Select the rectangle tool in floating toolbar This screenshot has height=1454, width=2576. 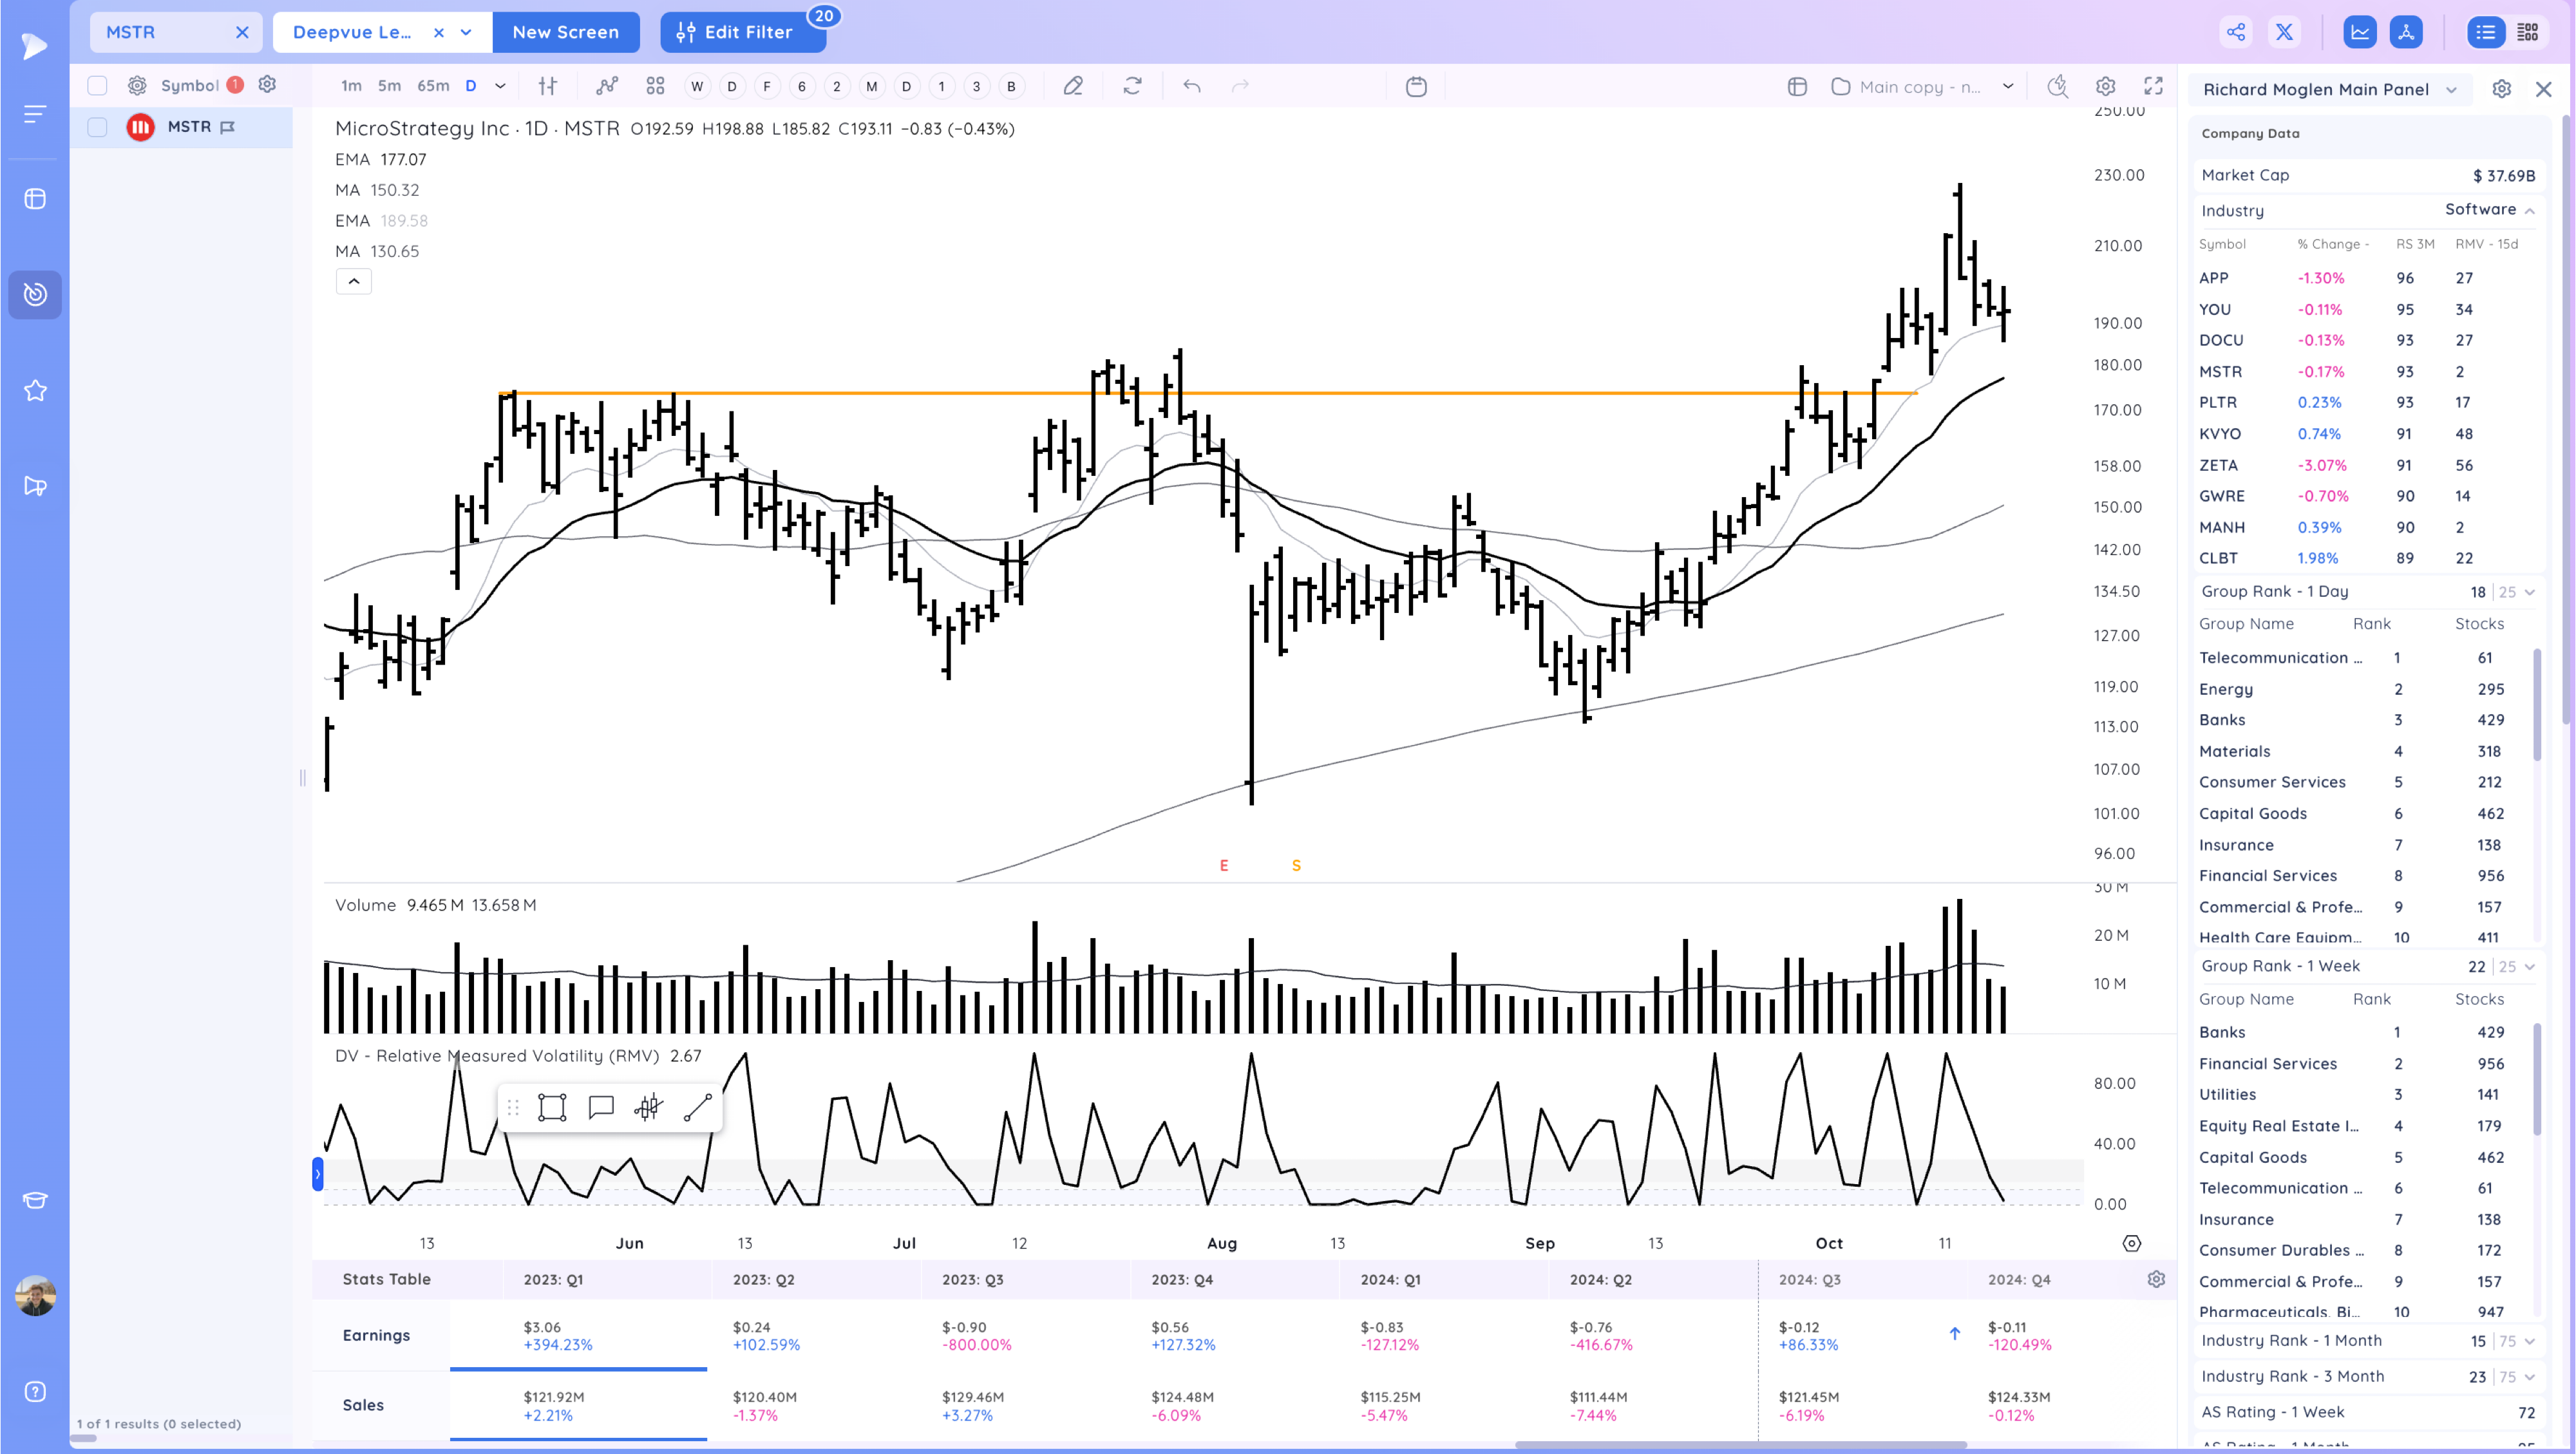tap(552, 1107)
